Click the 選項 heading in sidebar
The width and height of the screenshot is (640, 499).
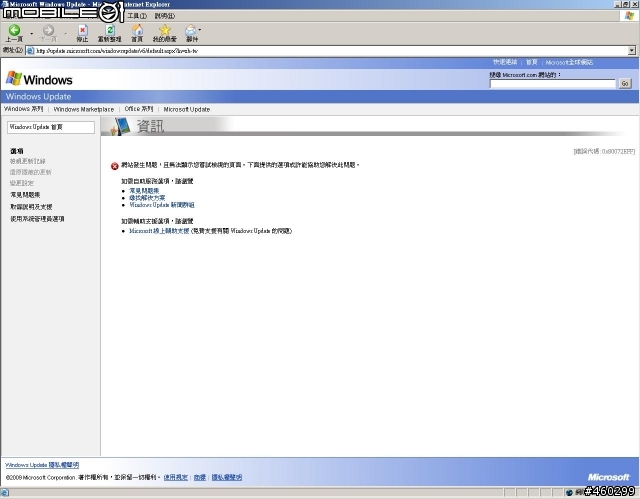pos(17,151)
